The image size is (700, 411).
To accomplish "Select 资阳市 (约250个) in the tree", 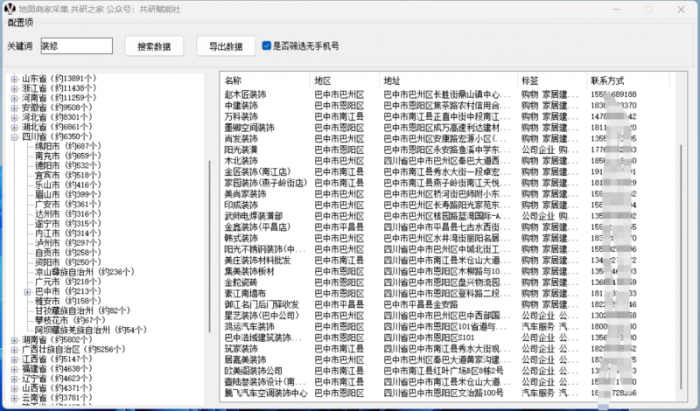I will tap(68, 262).
